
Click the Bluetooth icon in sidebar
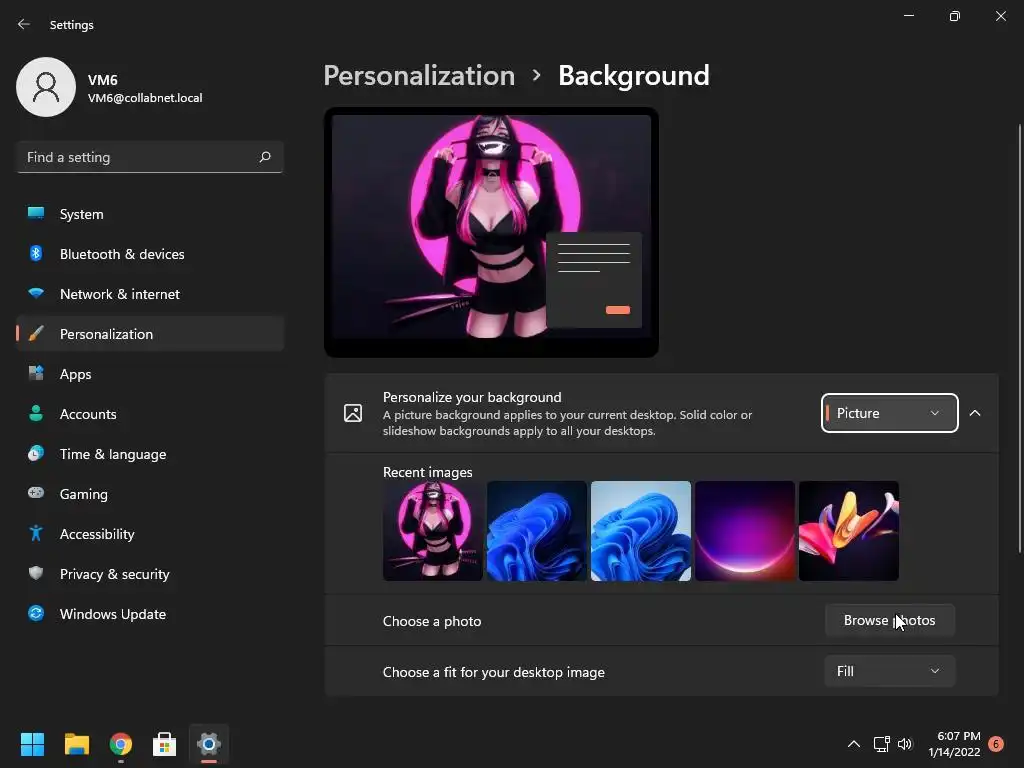[36, 253]
